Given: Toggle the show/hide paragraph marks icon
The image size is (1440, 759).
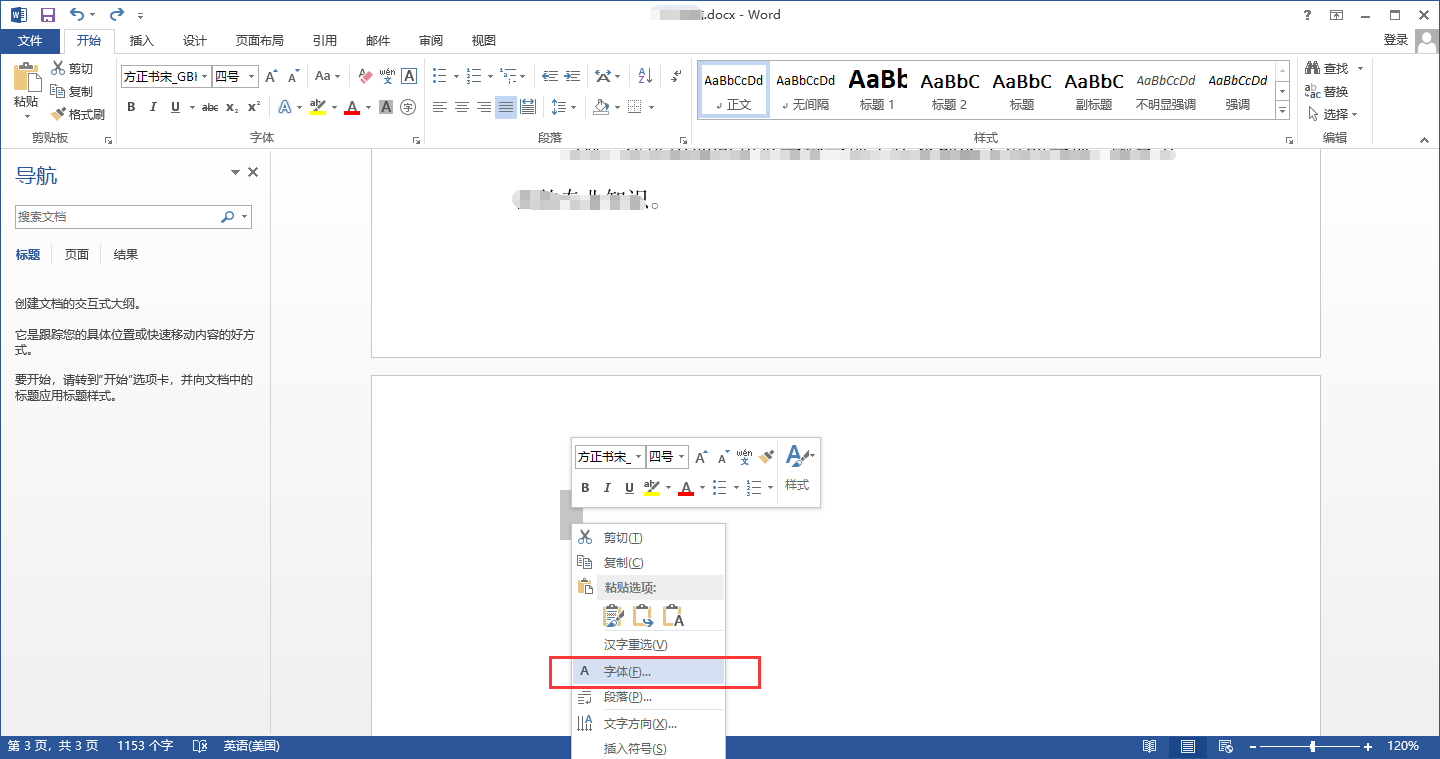Looking at the screenshot, I should pyautogui.click(x=676, y=76).
